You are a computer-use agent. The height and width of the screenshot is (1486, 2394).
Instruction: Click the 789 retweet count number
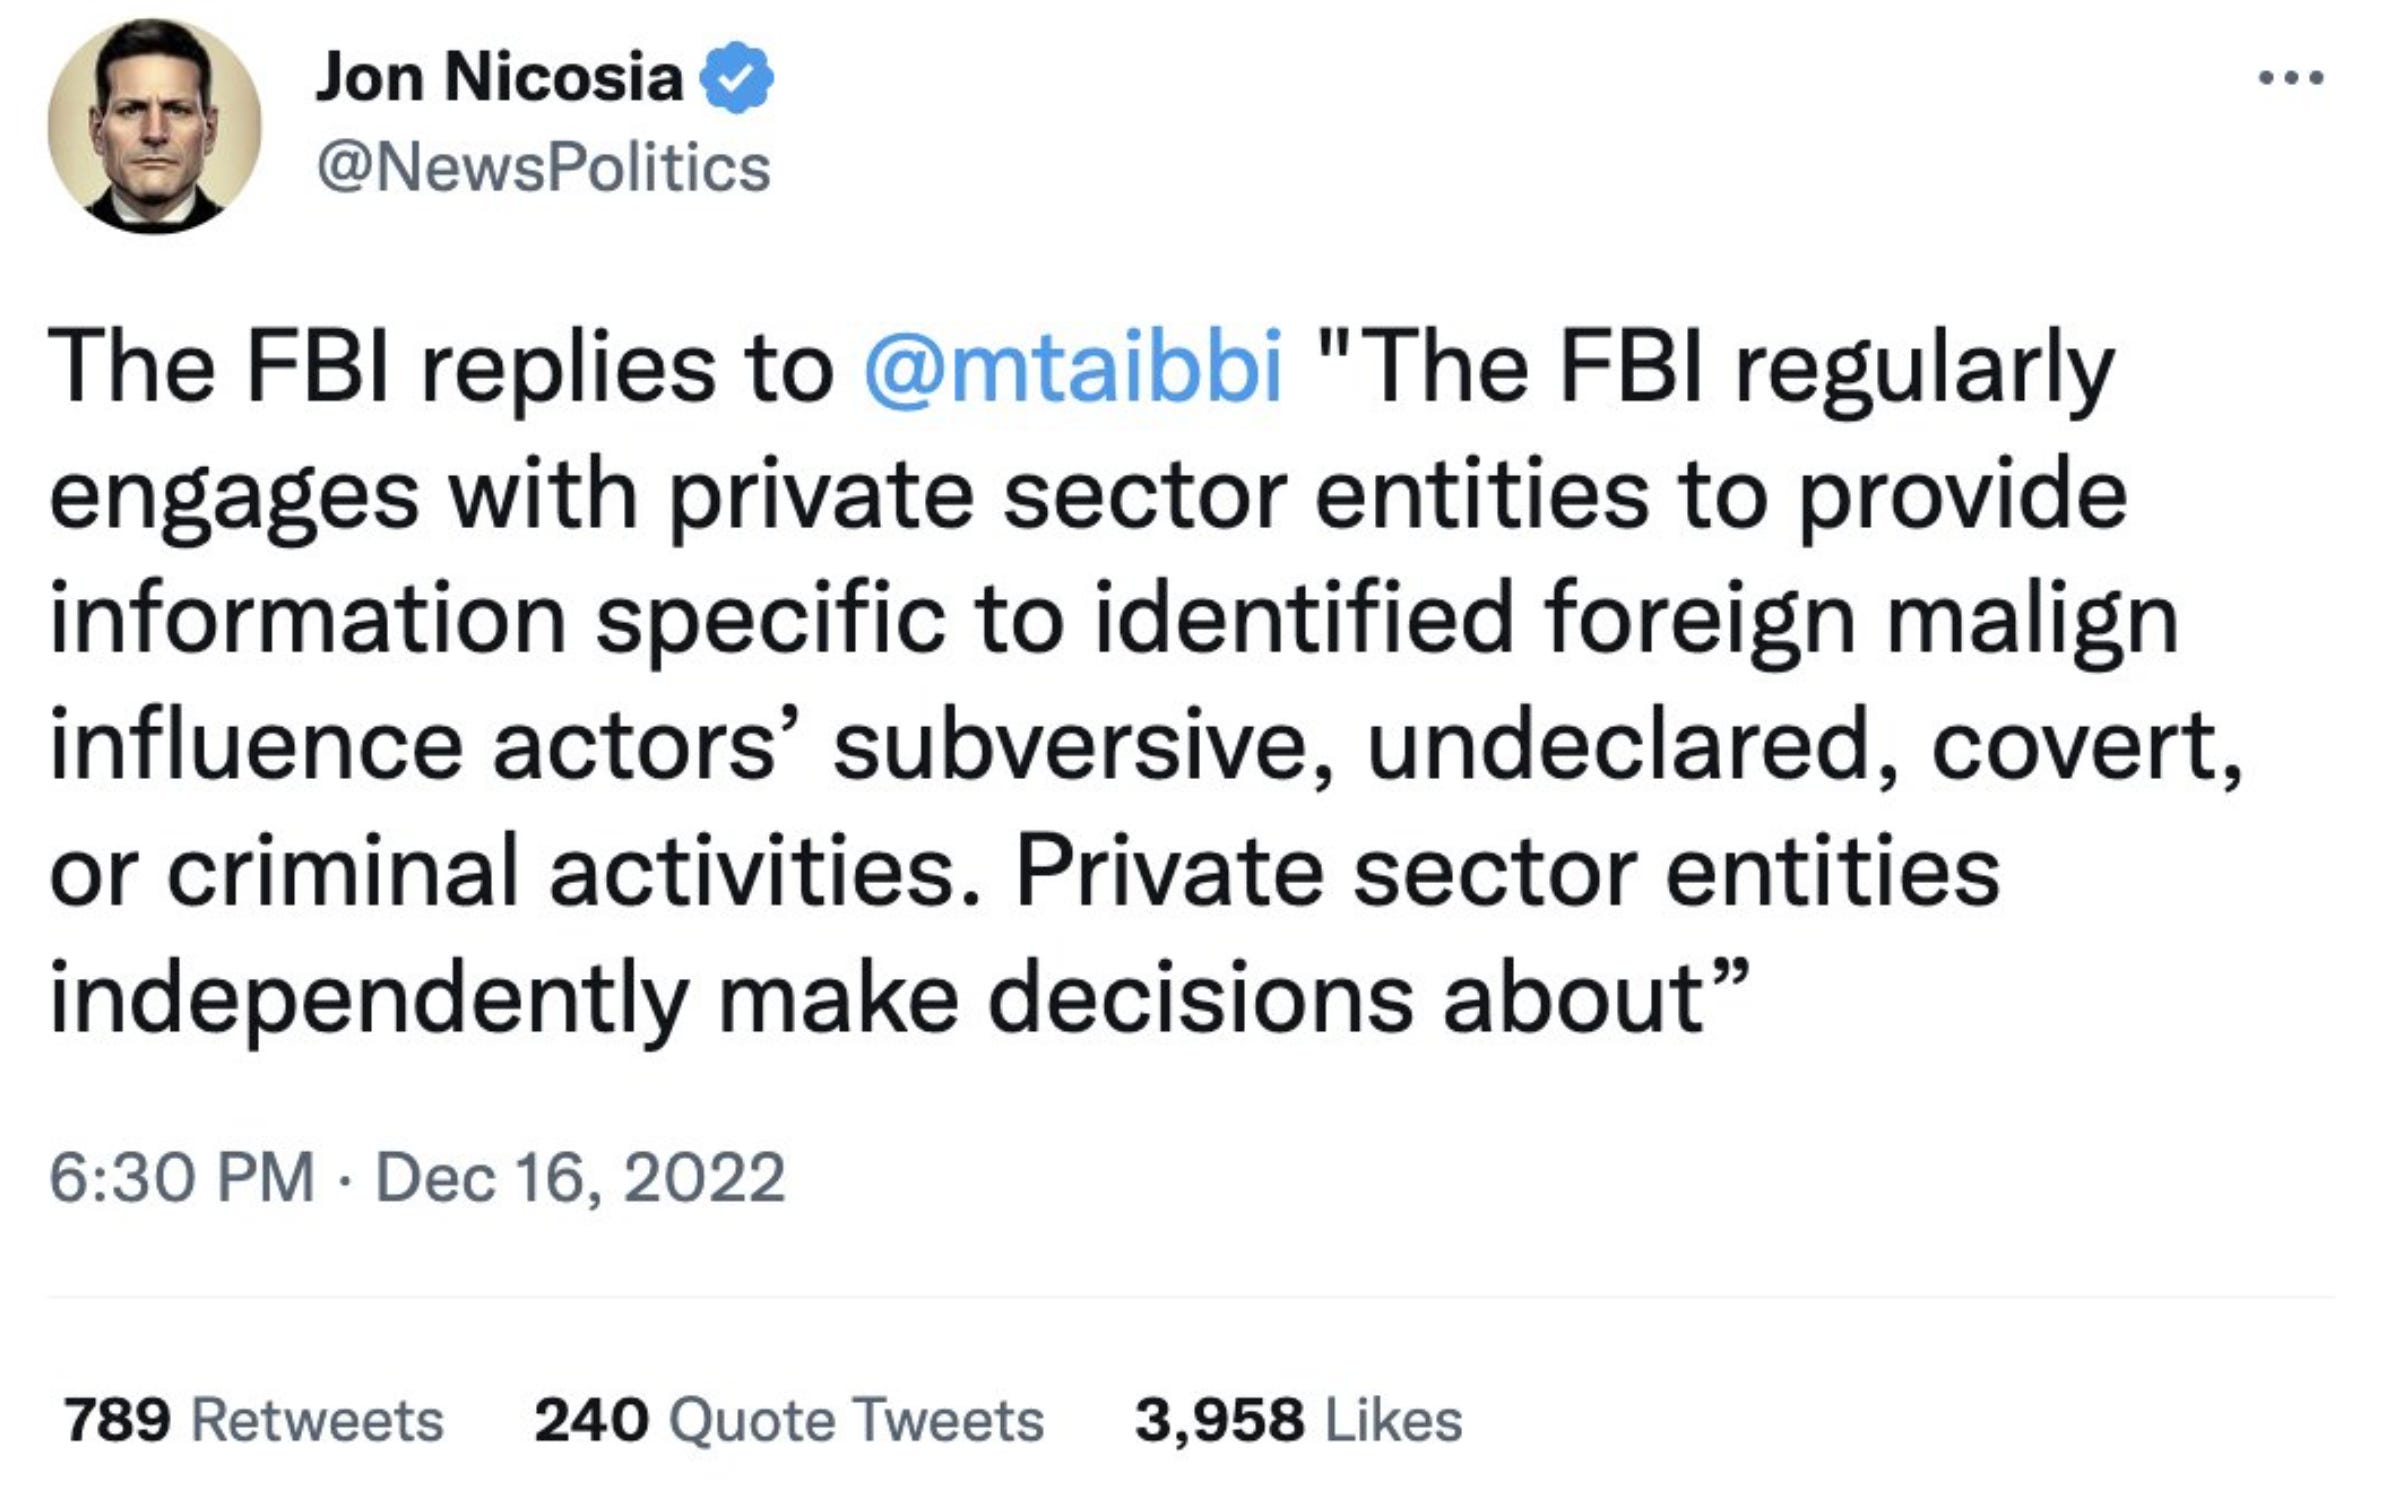coord(117,1420)
